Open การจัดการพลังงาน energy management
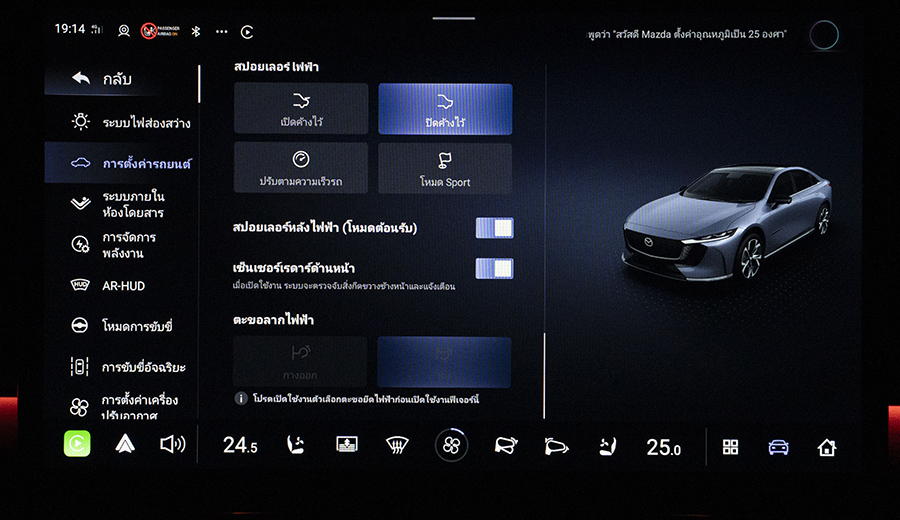The image size is (900, 520). [x=121, y=245]
